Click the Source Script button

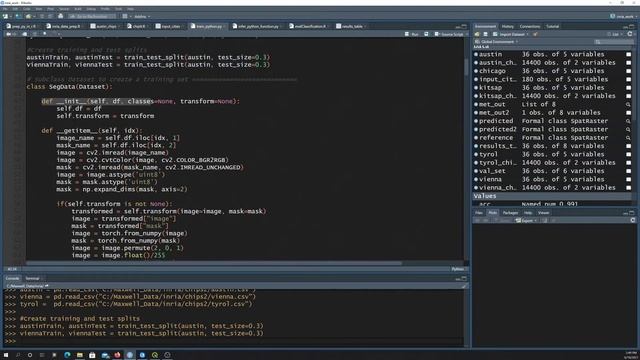pos(449,34)
